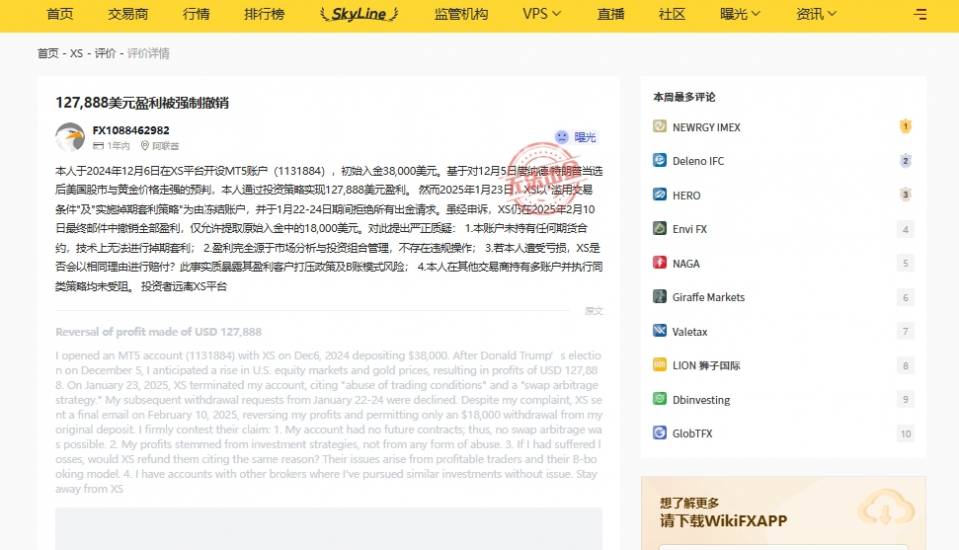Click the 首页 breadcrumb link
This screenshot has width=959, height=550.
[48, 53]
